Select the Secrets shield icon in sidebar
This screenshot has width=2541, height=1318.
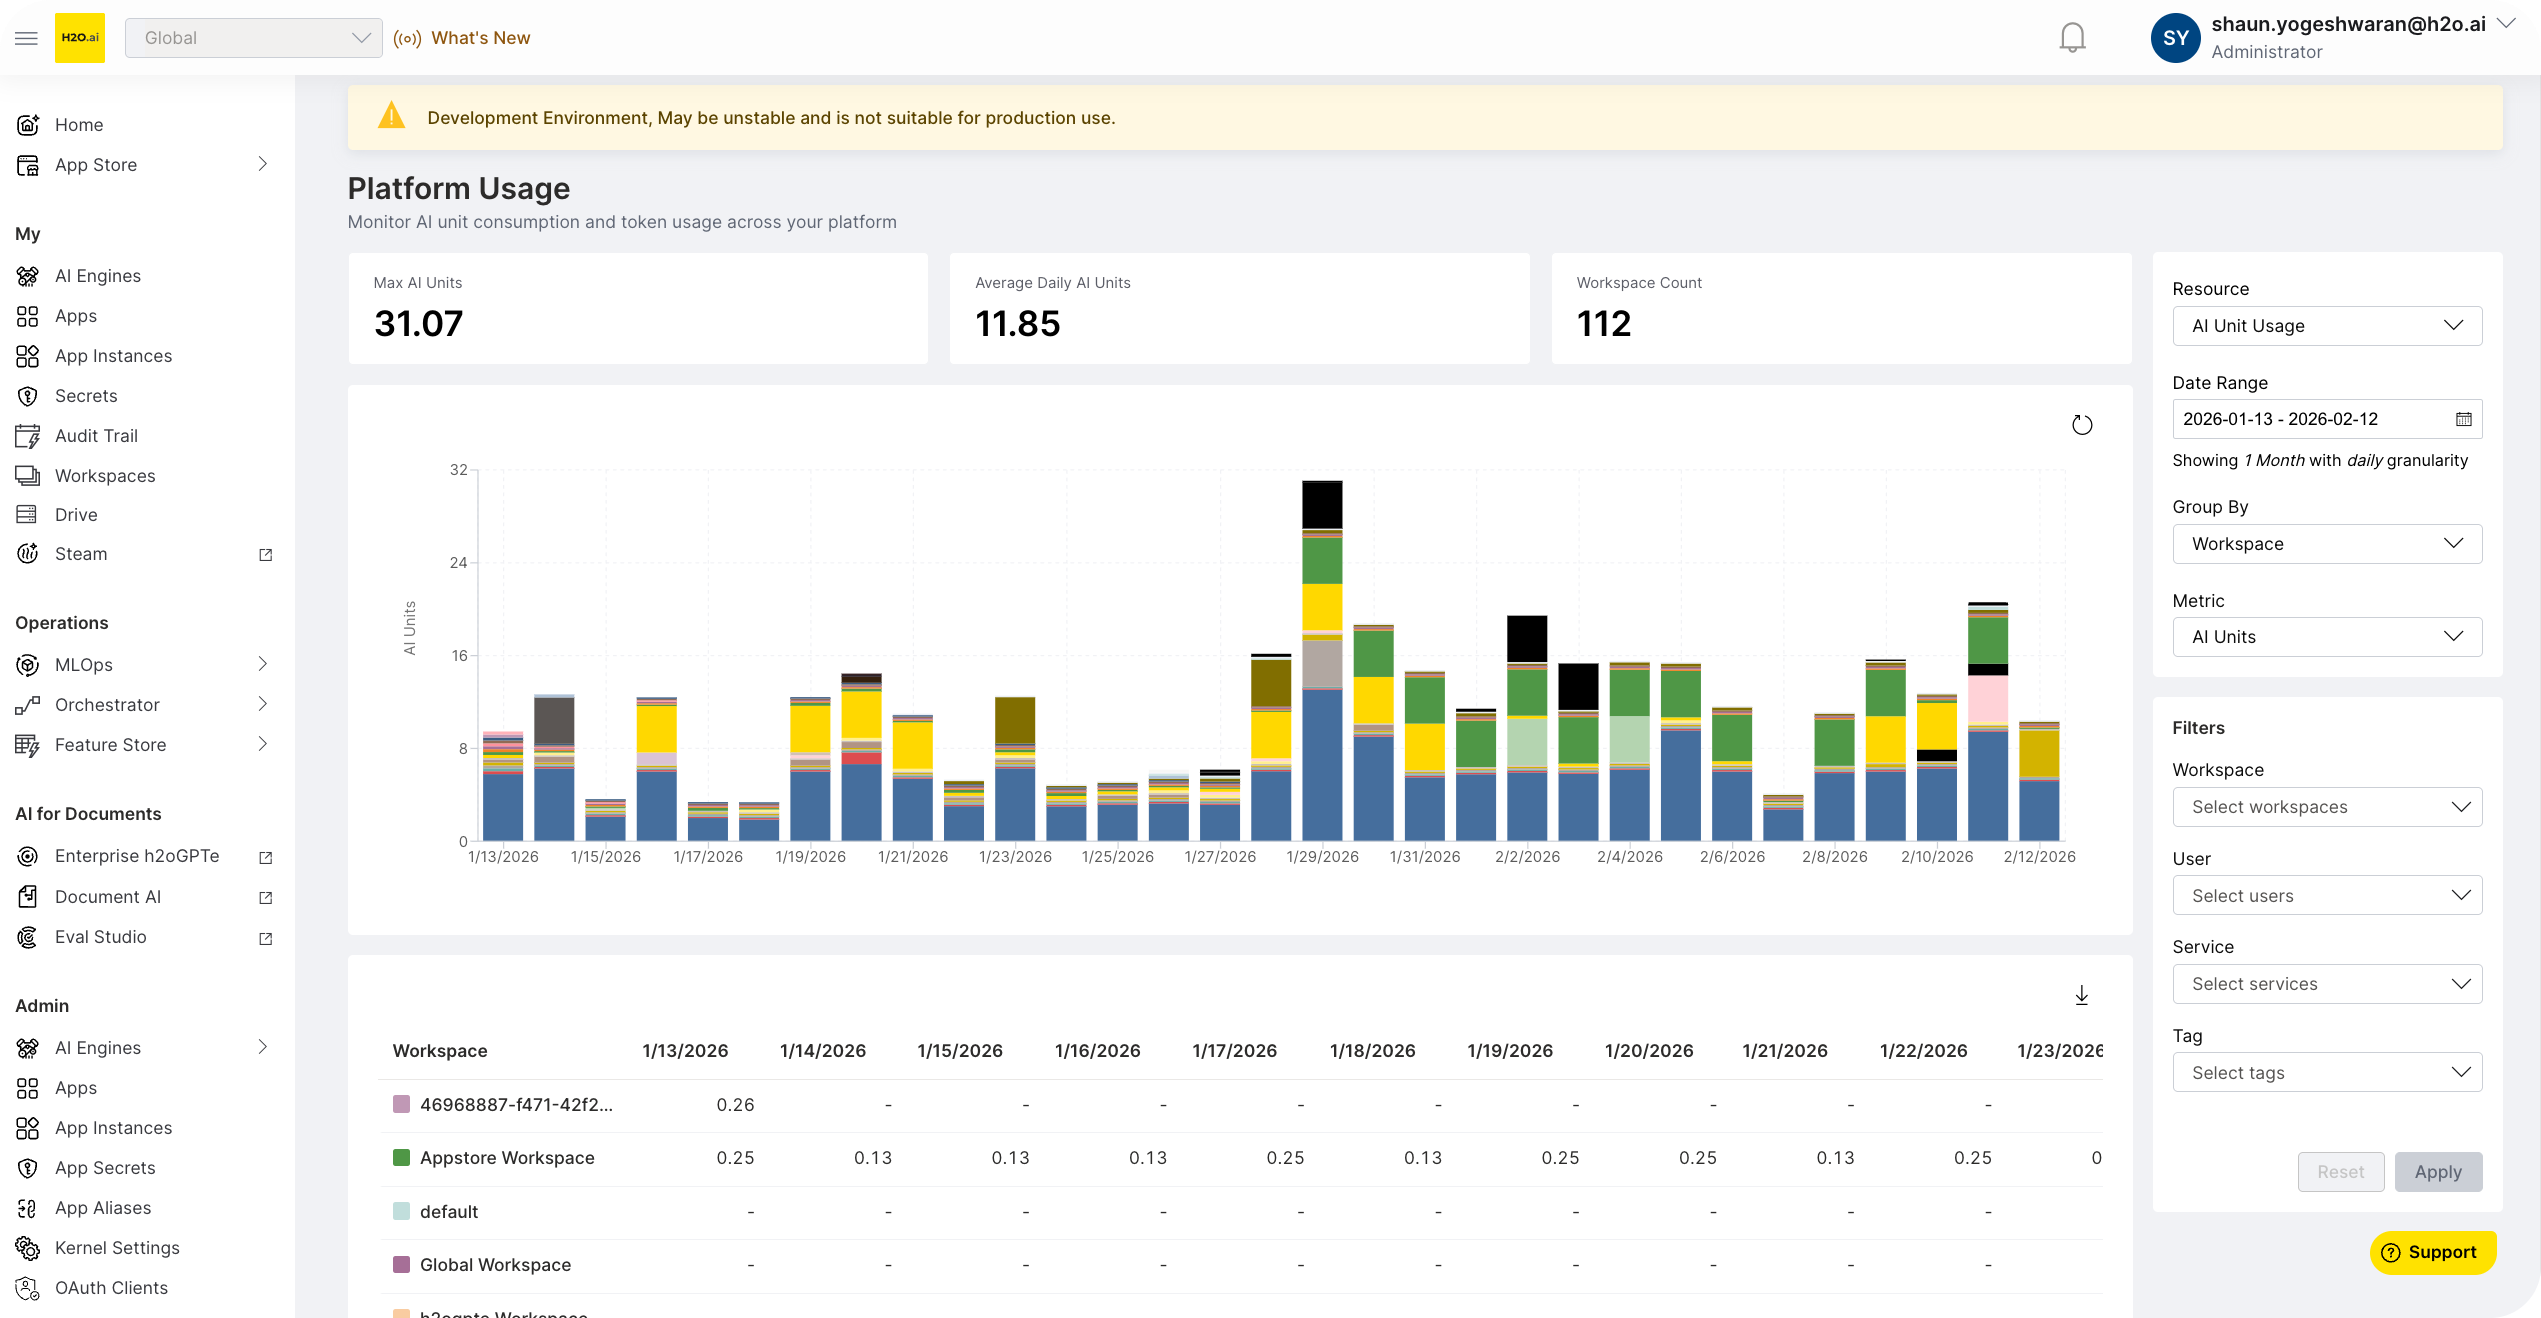28,395
